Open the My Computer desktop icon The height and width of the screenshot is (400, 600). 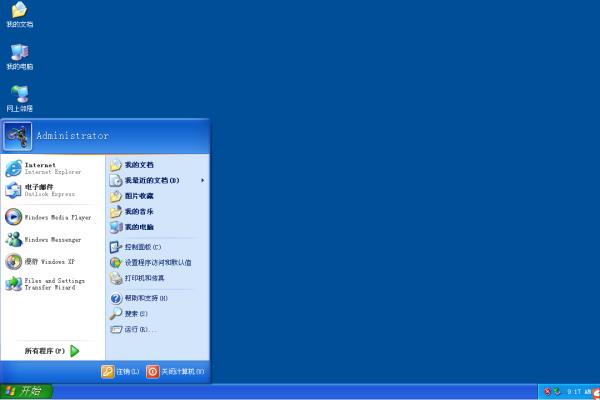point(20,57)
